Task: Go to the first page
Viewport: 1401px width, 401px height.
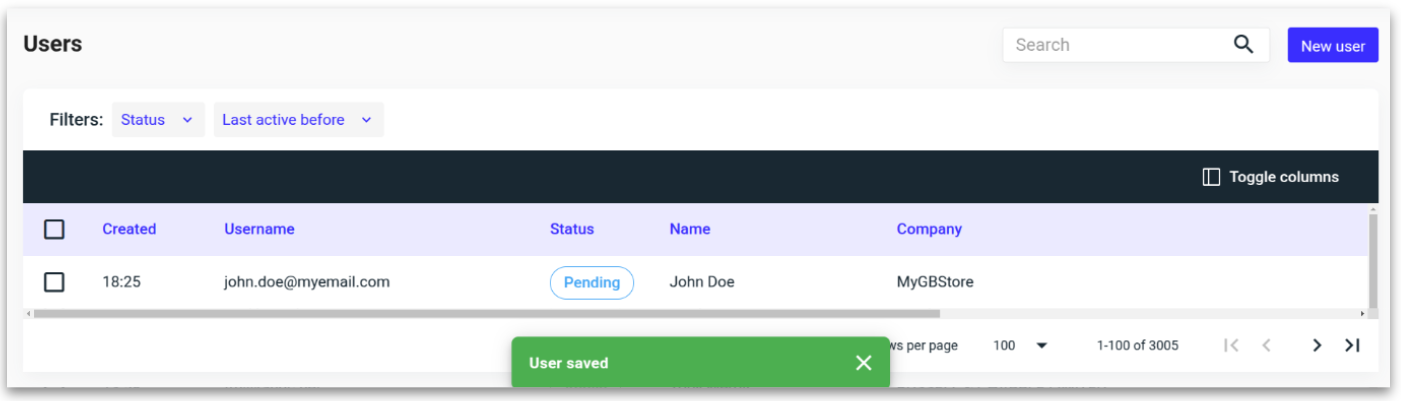Action: tap(1232, 346)
